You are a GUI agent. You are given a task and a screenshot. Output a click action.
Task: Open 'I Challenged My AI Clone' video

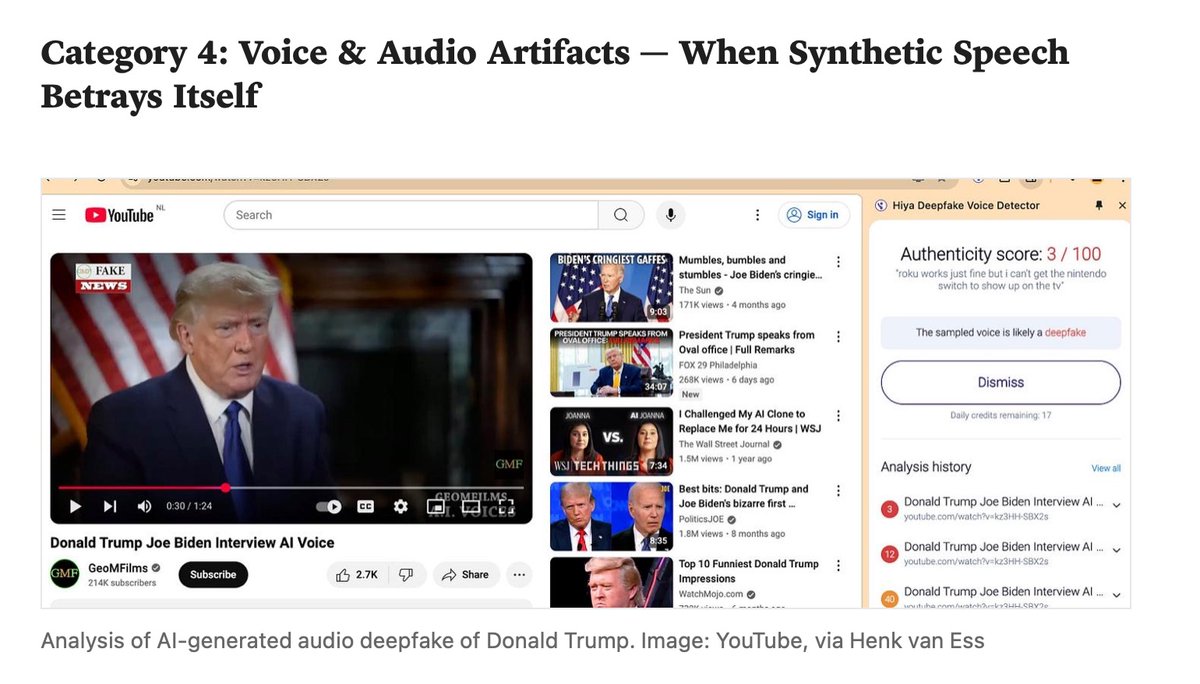750,421
